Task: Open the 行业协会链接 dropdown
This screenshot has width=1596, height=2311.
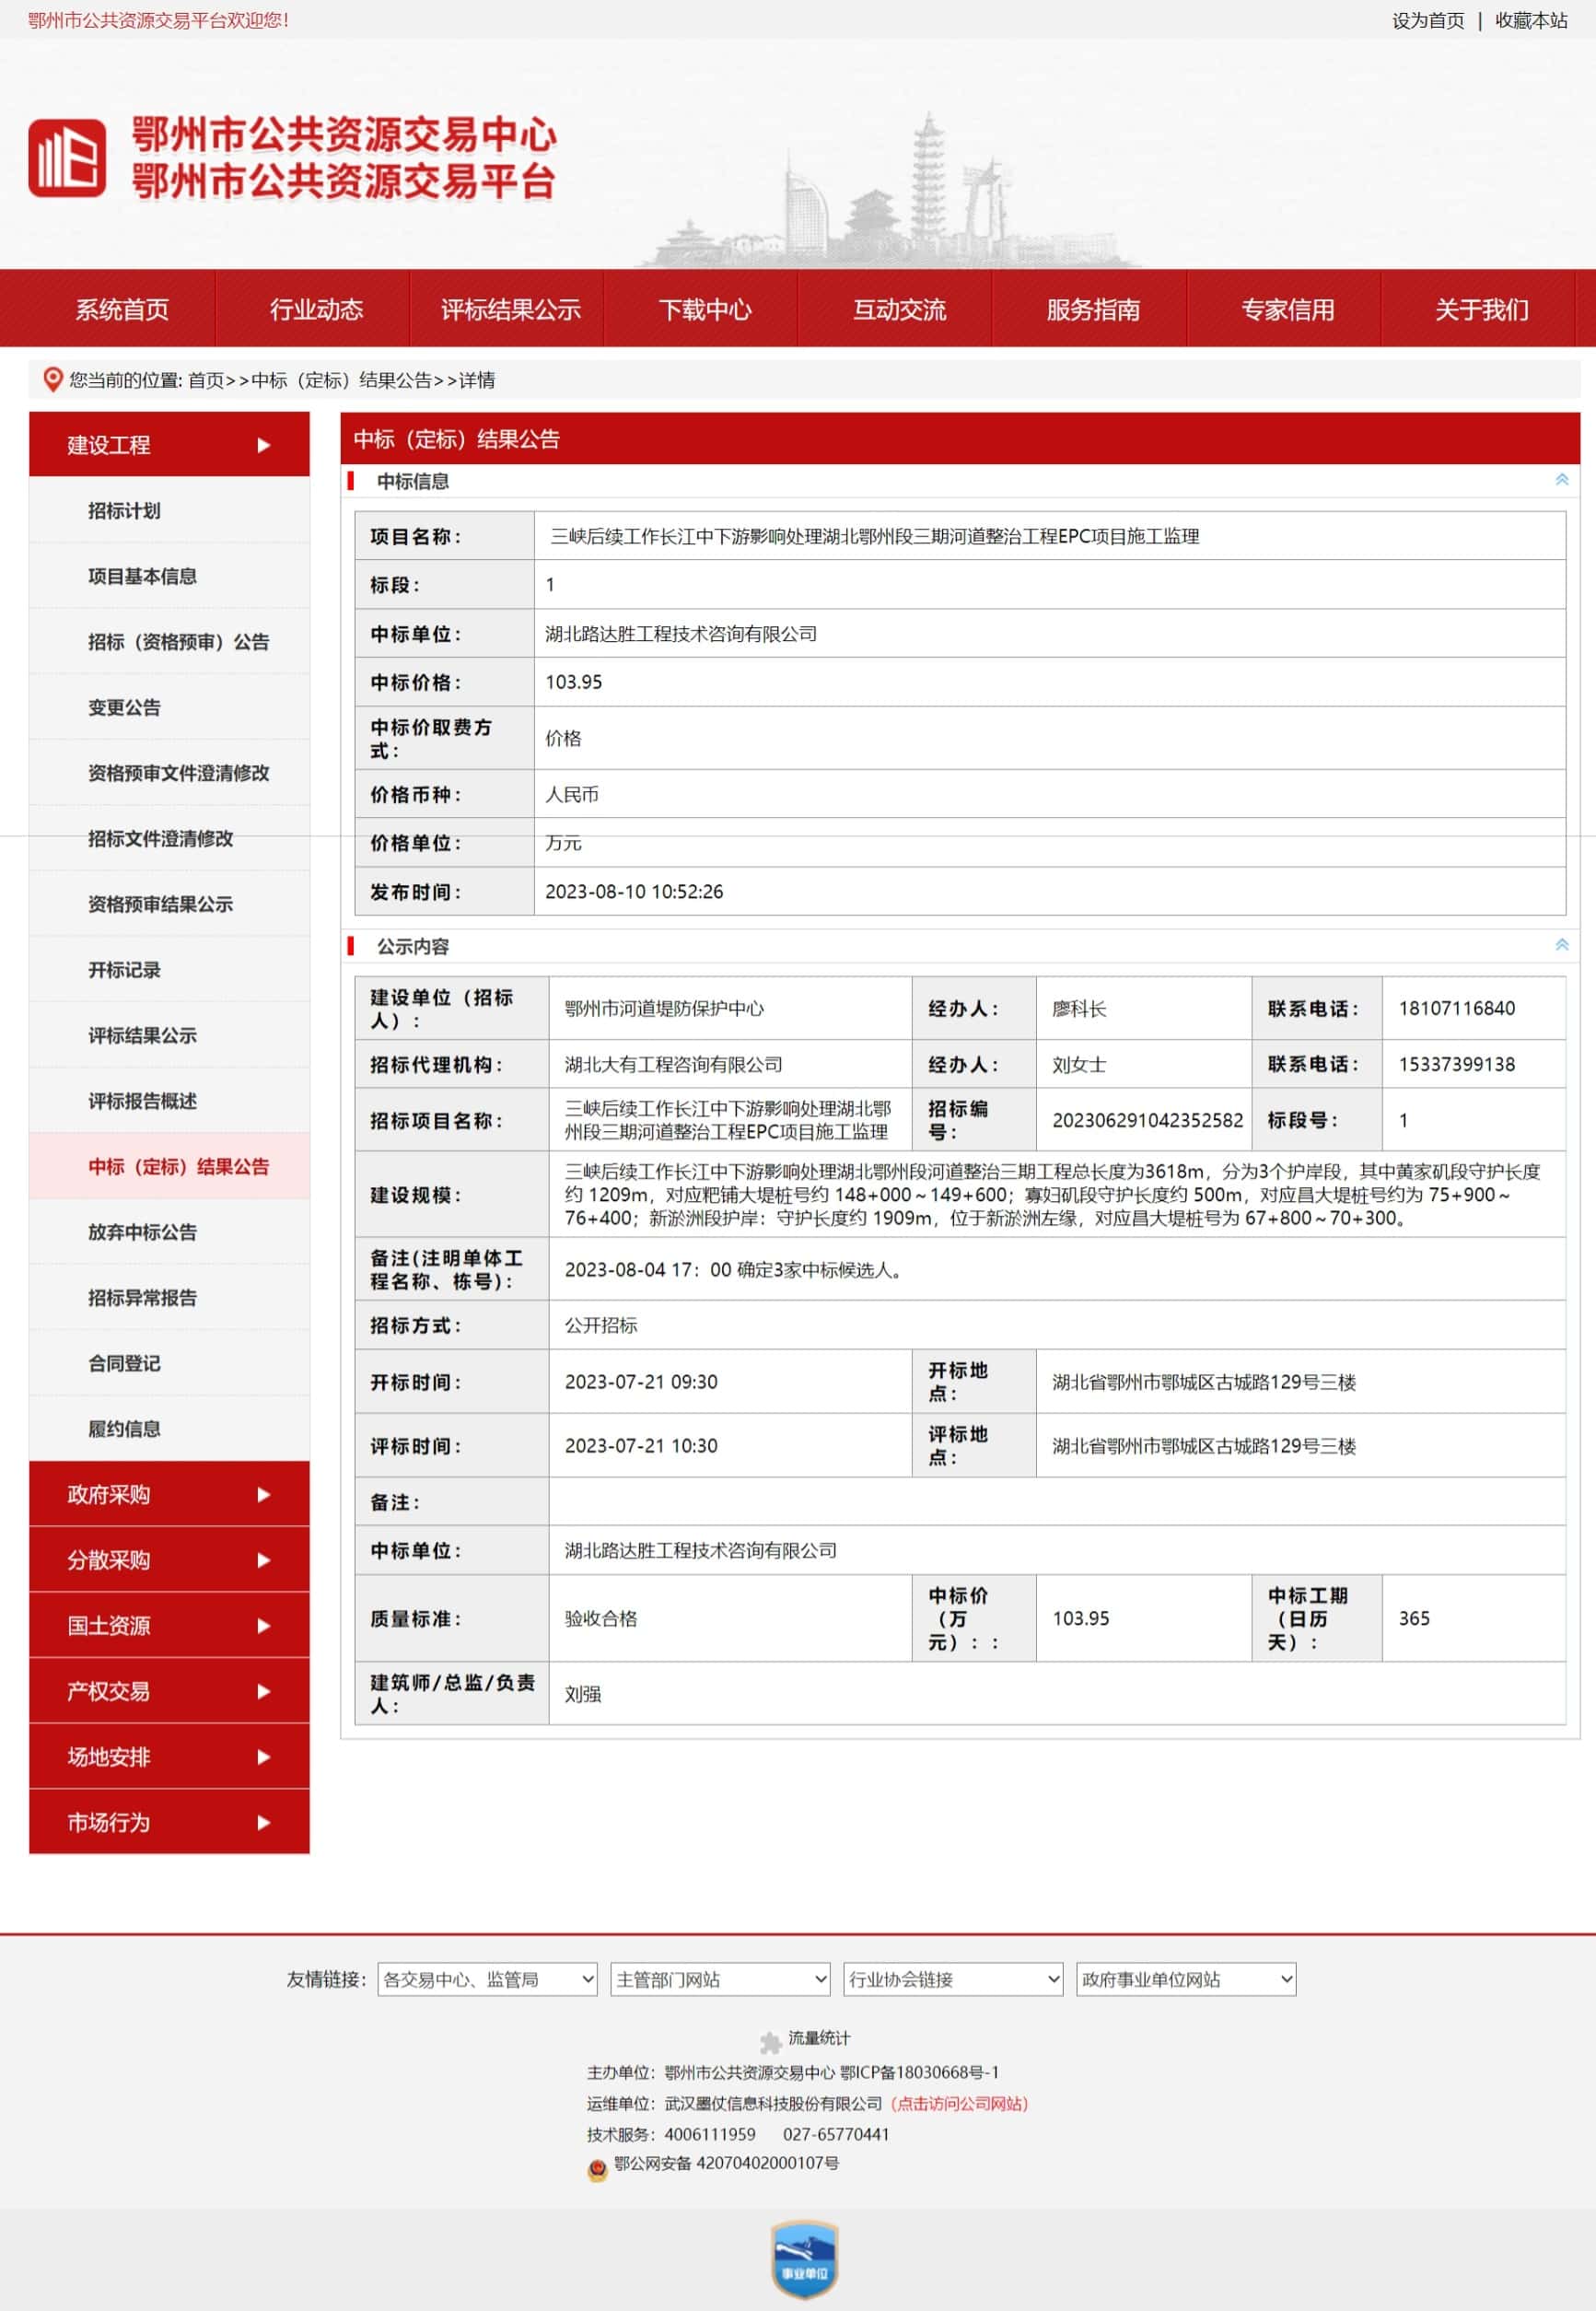Action: pyautogui.click(x=953, y=1979)
